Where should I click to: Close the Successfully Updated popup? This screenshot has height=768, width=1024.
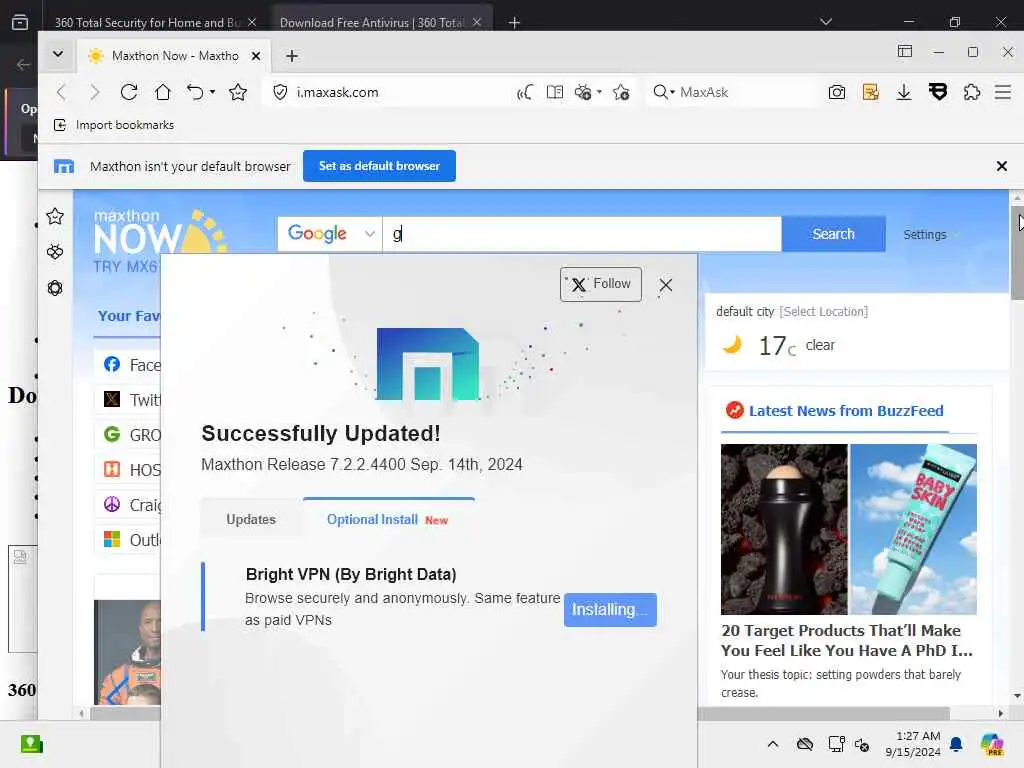[665, 285]
